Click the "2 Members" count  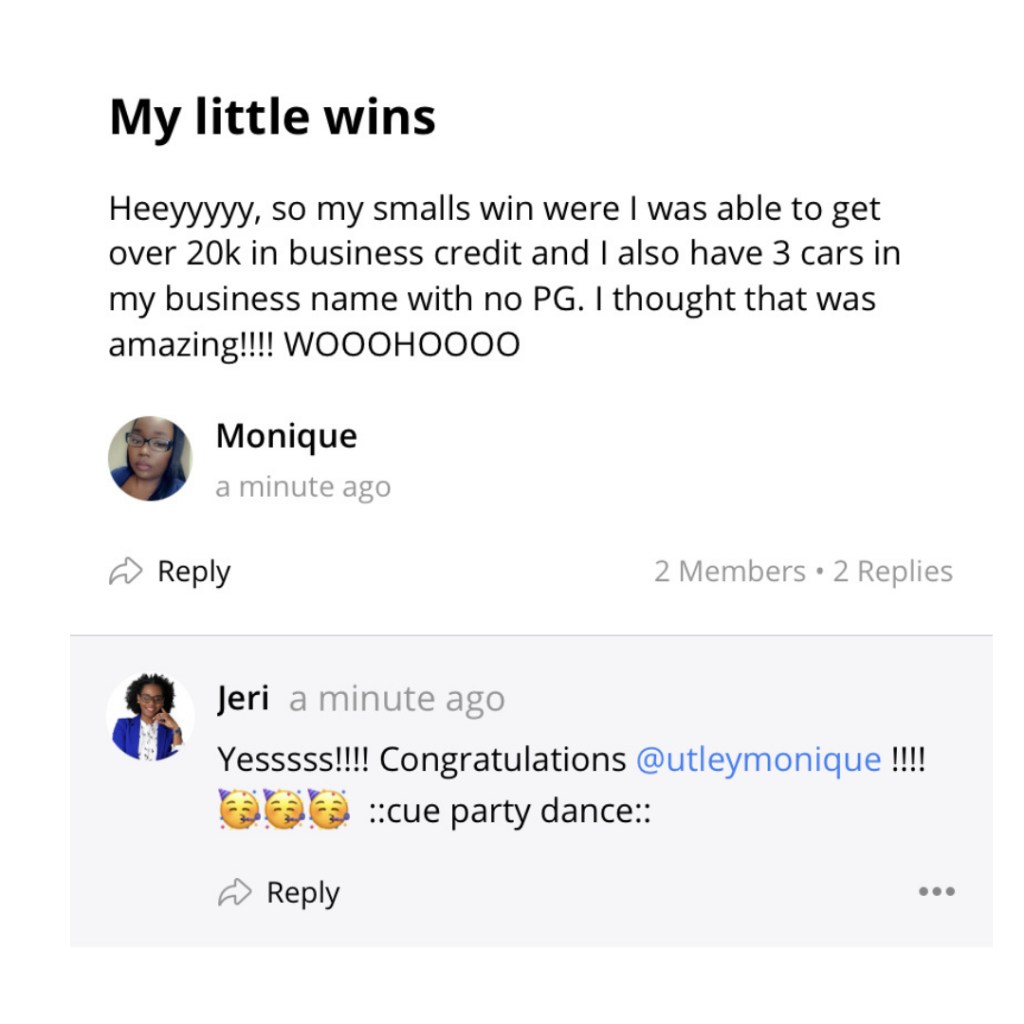[729, 572]
